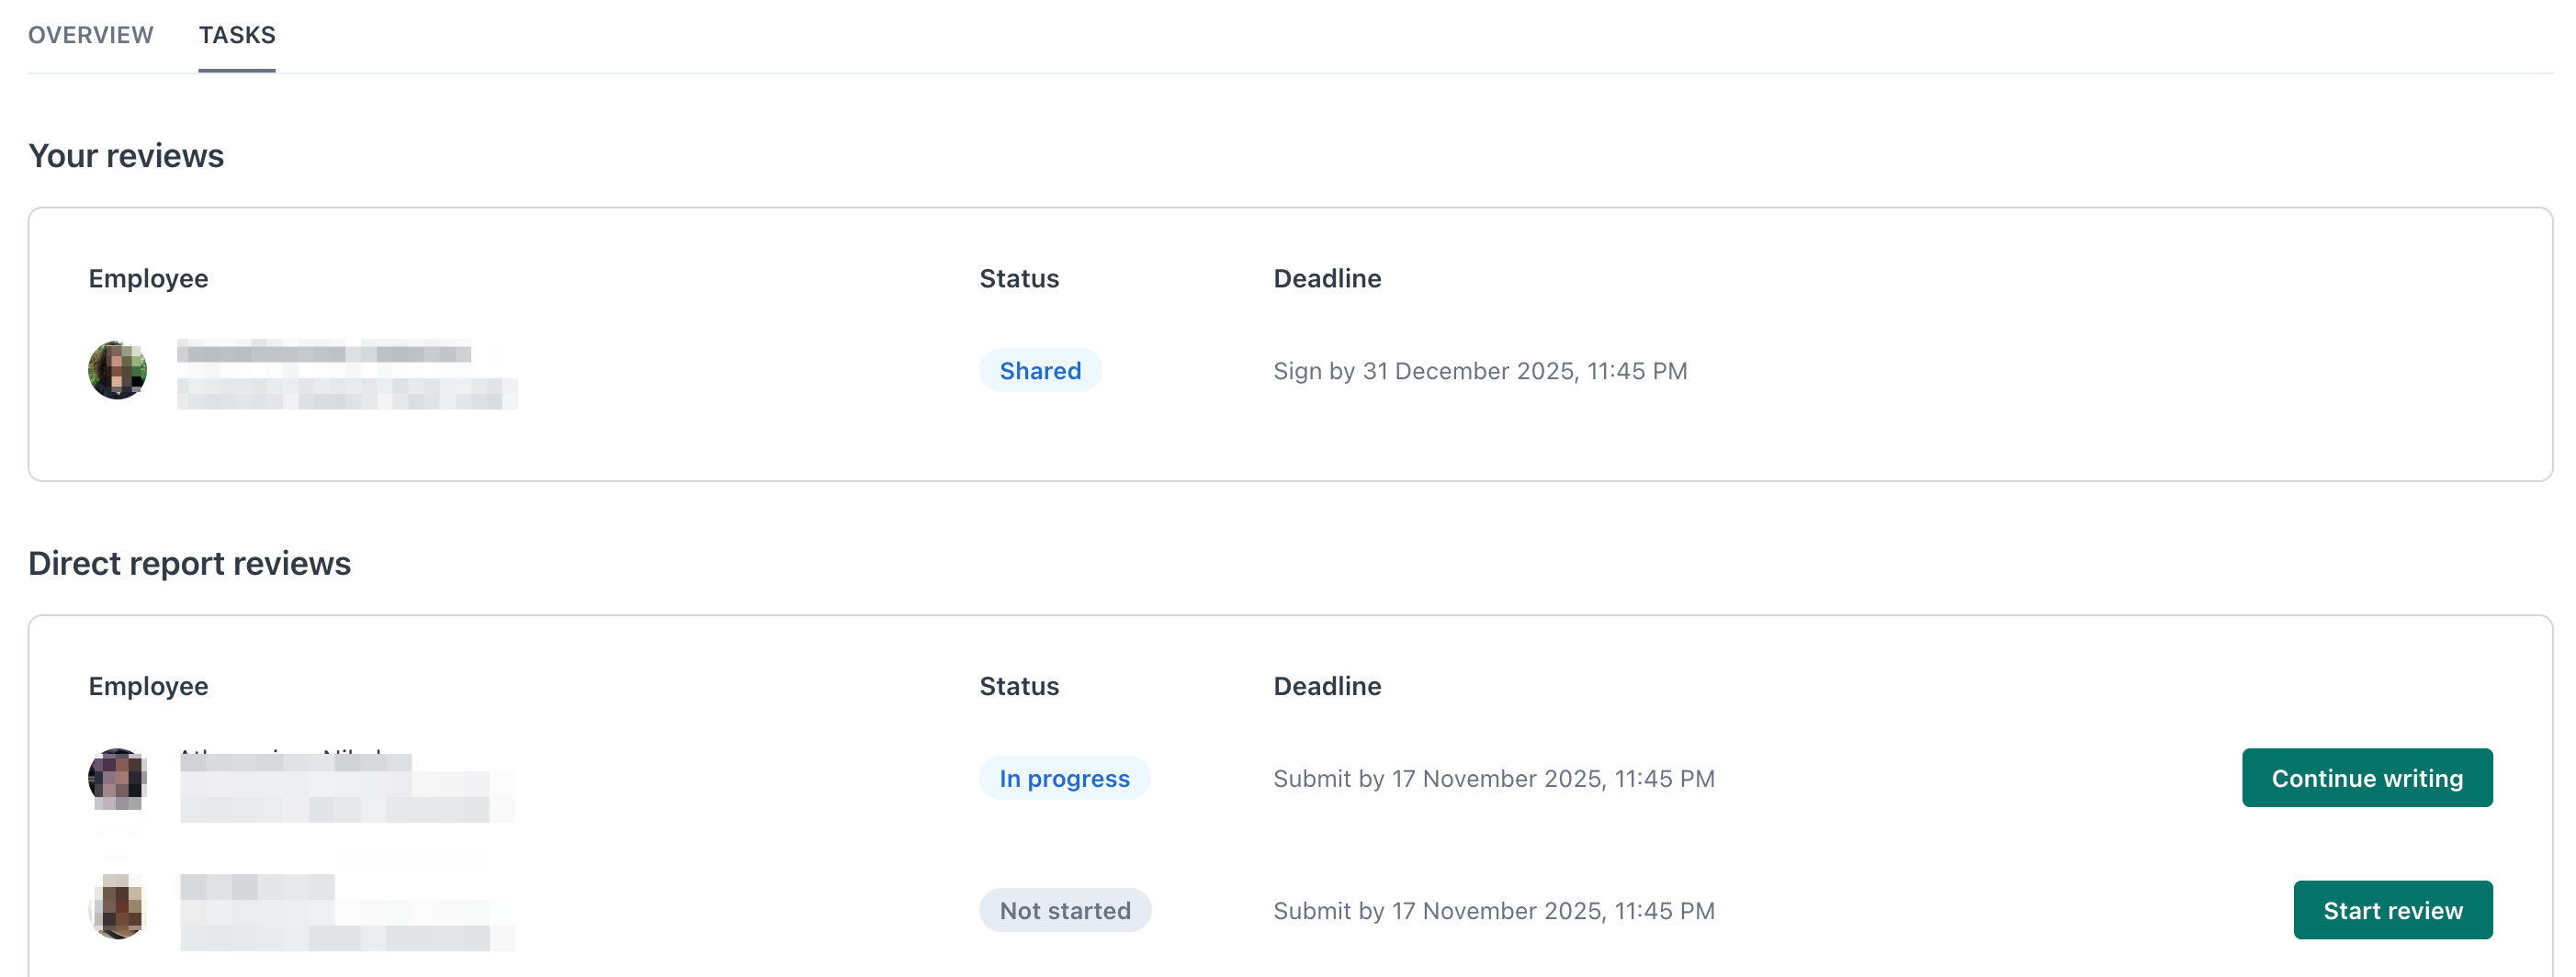Open the employee name in In progress row
Viewport: 2576px width, 977px height.
point(296,761)
